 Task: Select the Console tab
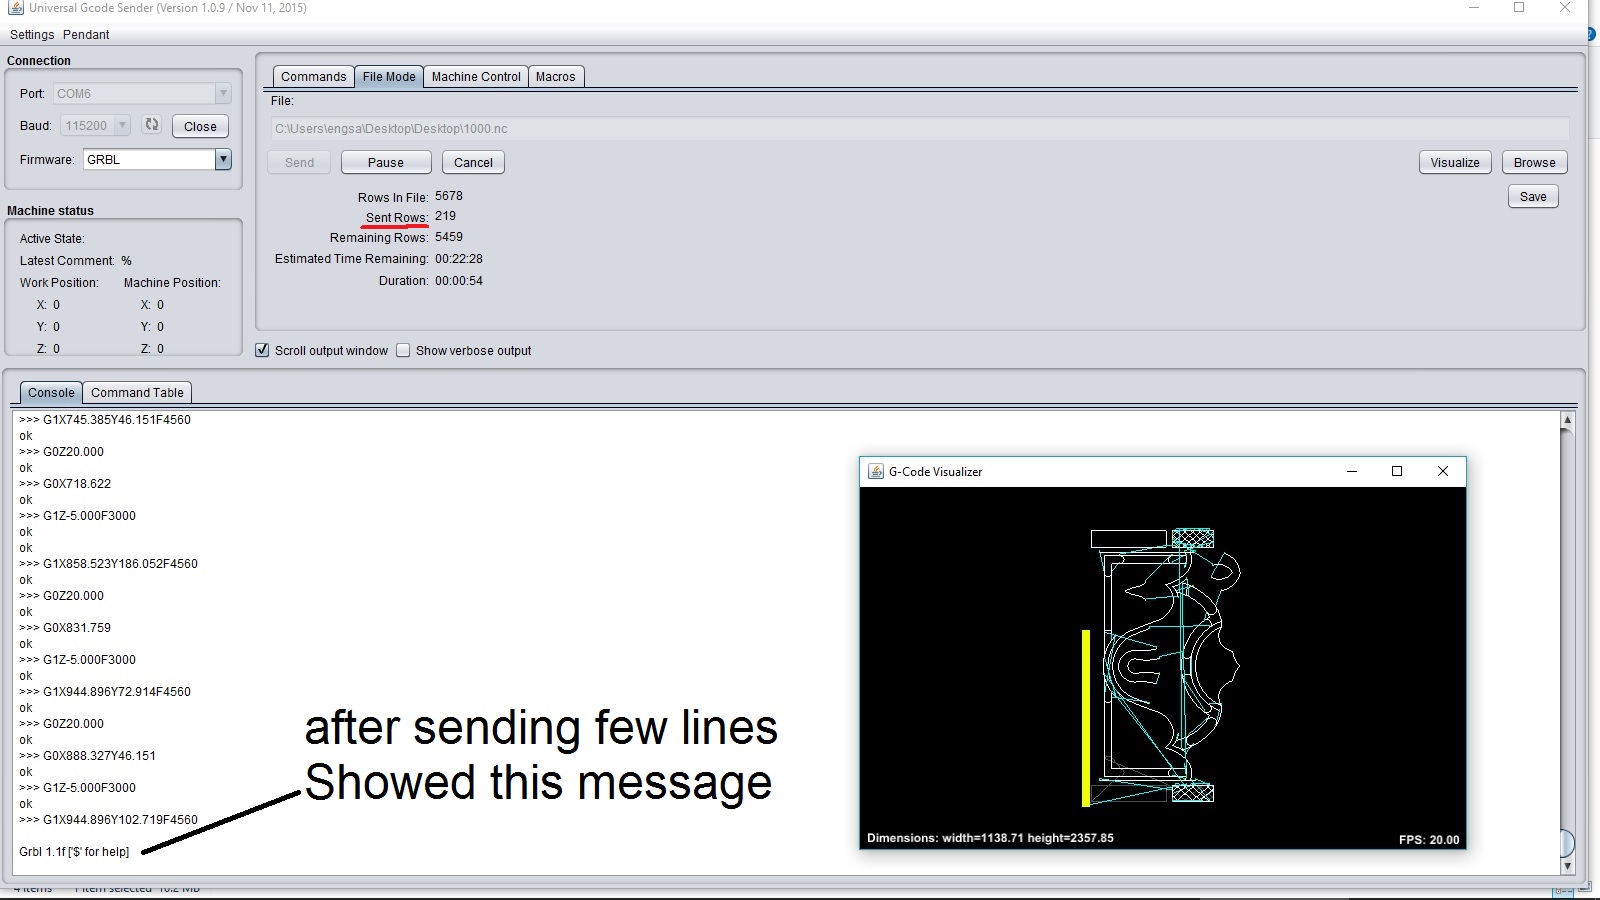click(x=51, y=393)
